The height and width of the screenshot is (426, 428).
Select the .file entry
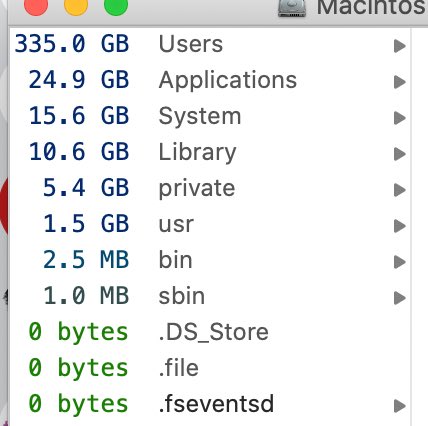click(x=210, y=368)
